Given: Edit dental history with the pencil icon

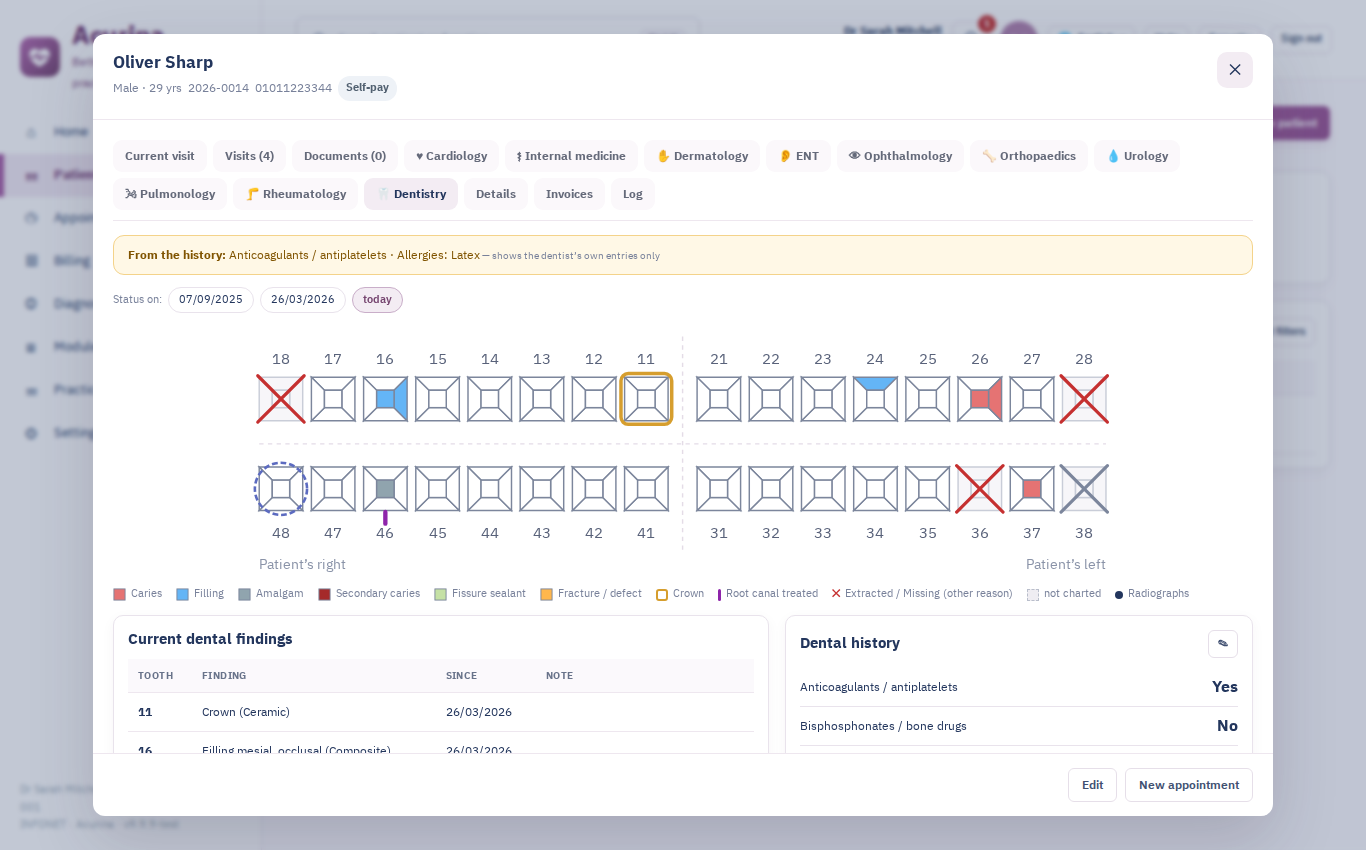Looking at the screenshot, I should pos(1223,644).
